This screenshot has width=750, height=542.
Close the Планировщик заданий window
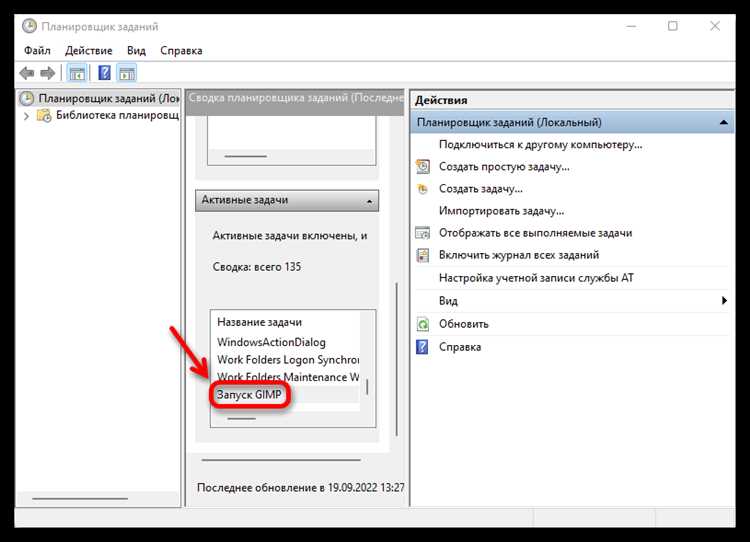pyautogui.click(x=715, y=26)
